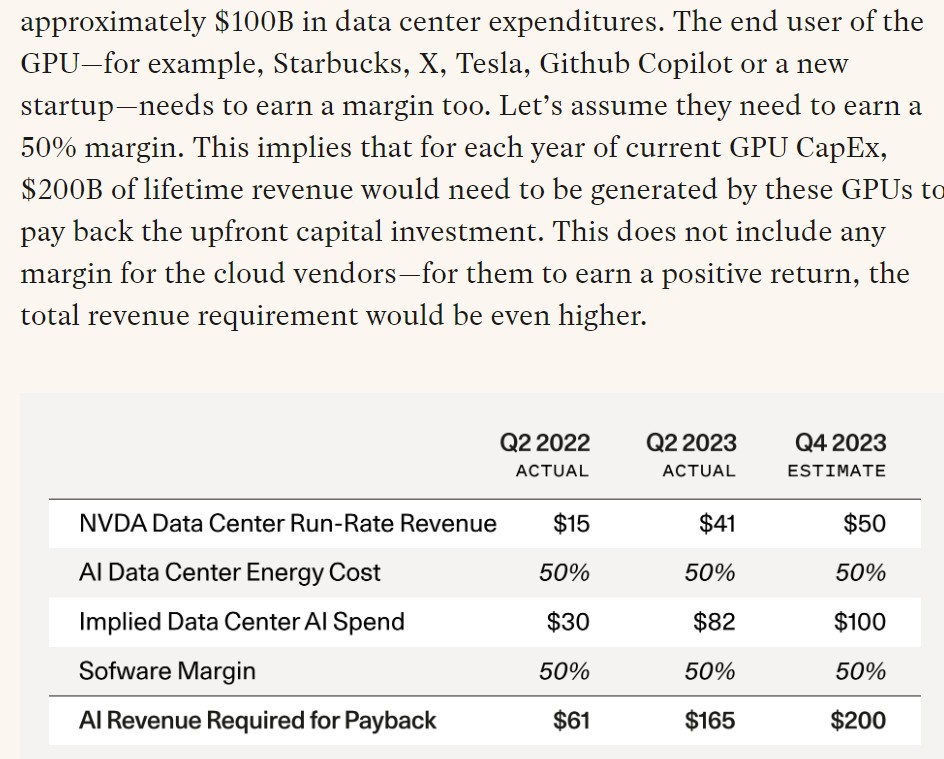Image resolution: width=944 pixels, height=759 pixels.
Task: Select the $200 payback revenue value
Action: [x=858, y=720]
